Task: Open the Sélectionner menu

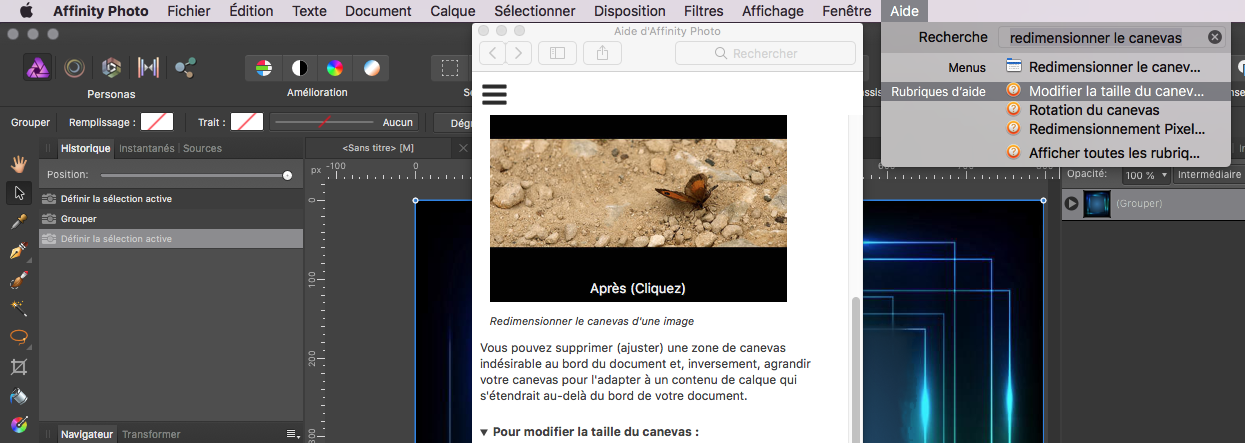Action: pyautogui.click(x=535, y=11)
